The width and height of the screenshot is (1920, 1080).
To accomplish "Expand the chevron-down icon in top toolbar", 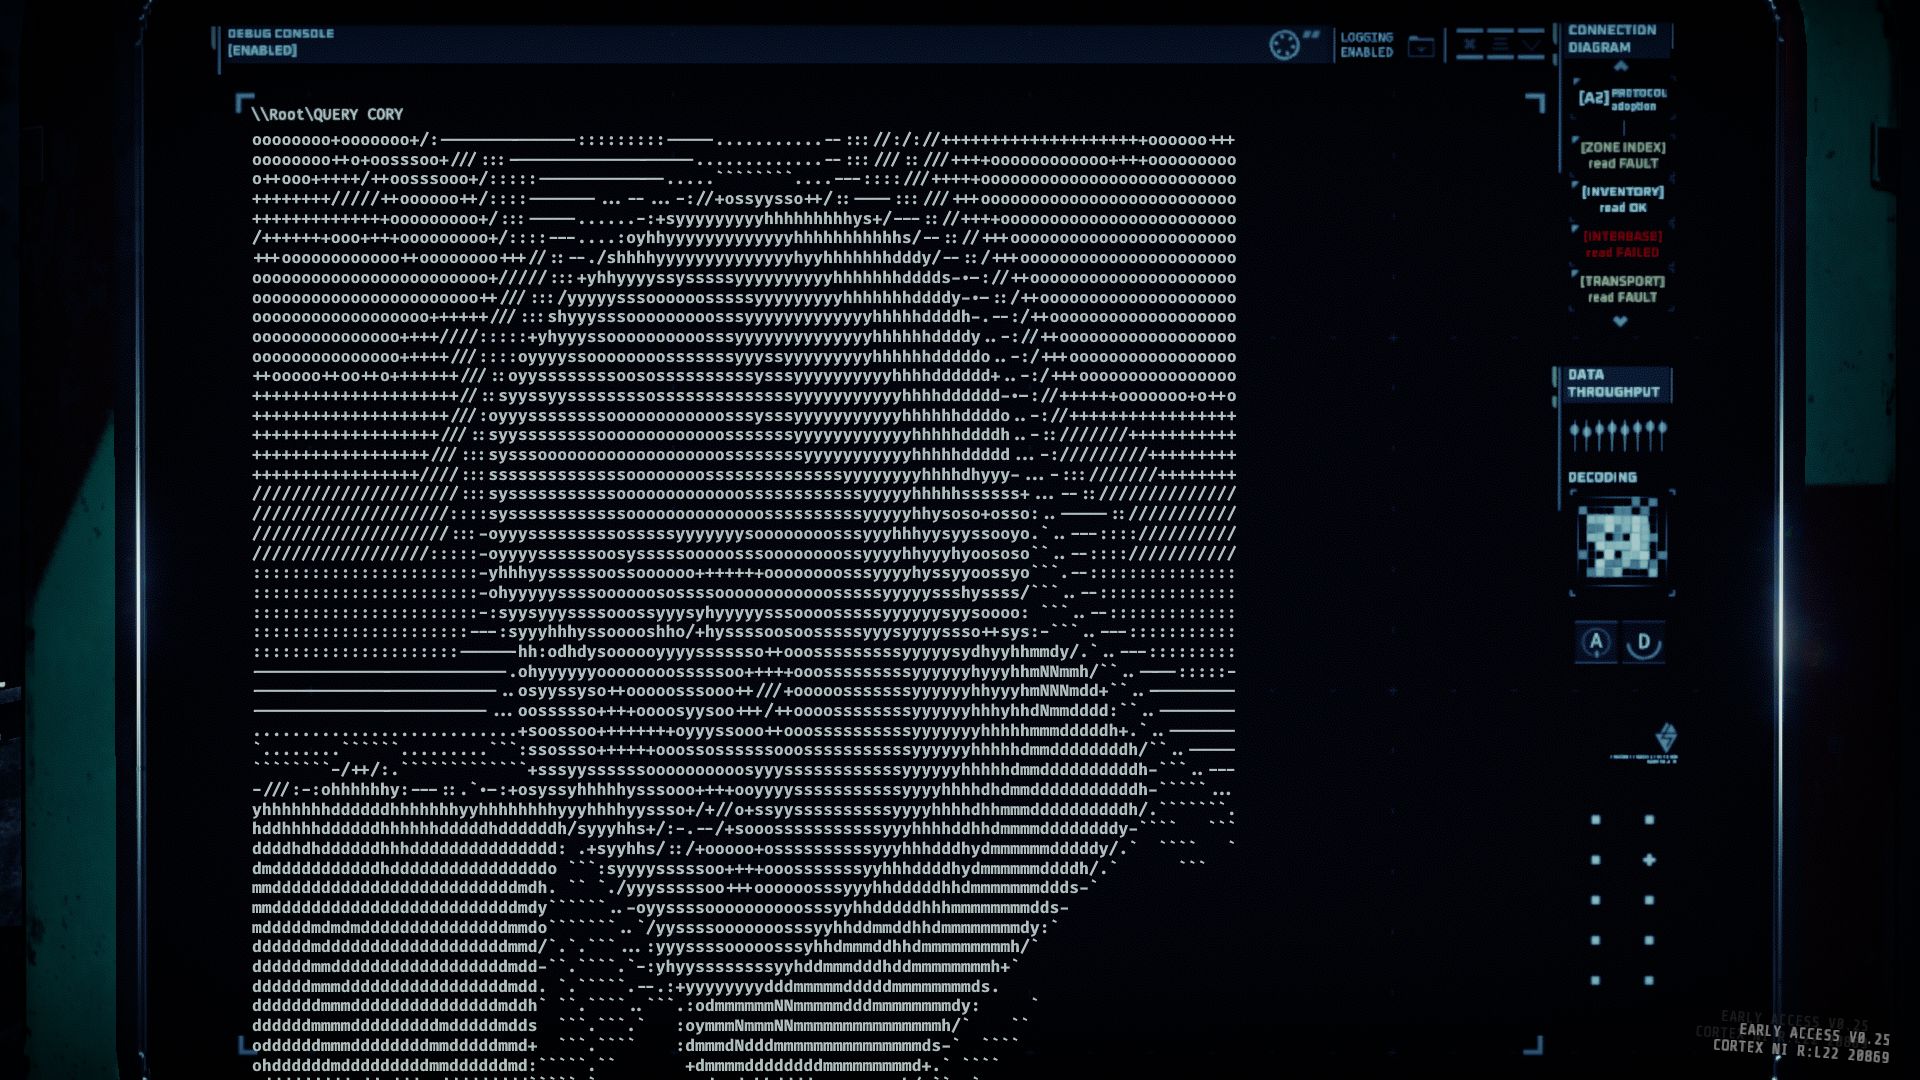I will pos(1528,45).
